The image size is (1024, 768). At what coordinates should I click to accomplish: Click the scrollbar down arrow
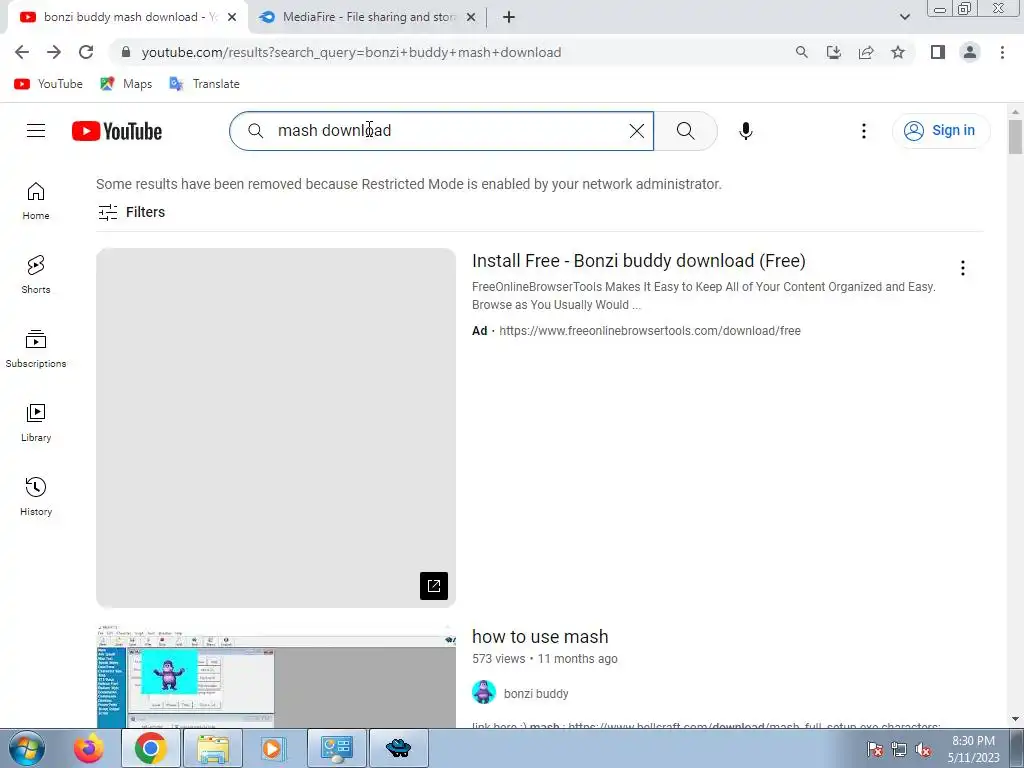coord(1015,720)
